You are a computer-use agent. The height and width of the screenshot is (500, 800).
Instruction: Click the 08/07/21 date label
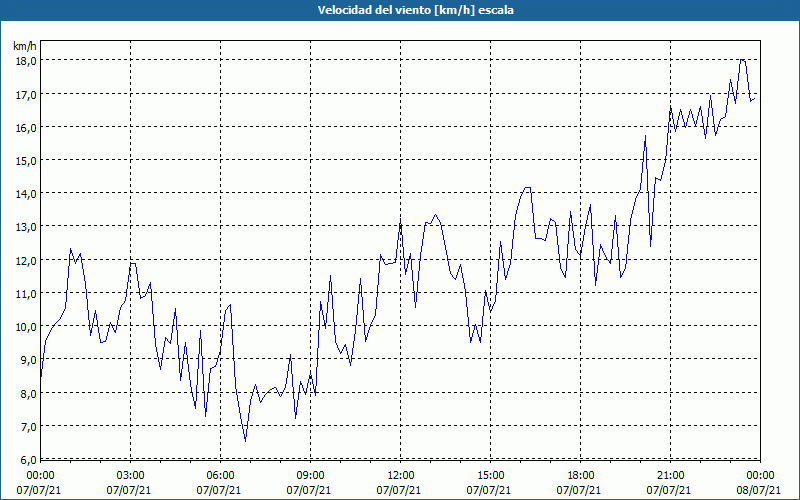761,490
